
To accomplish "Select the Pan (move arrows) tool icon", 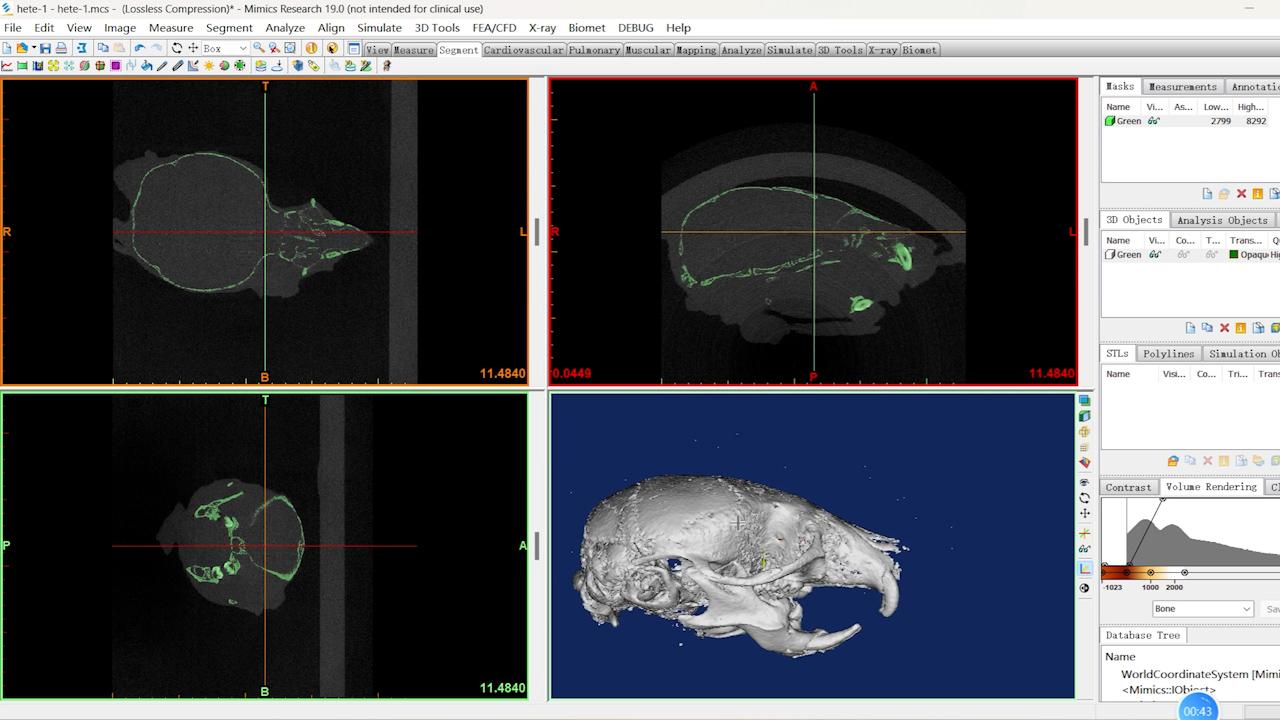I will point(193,48).
